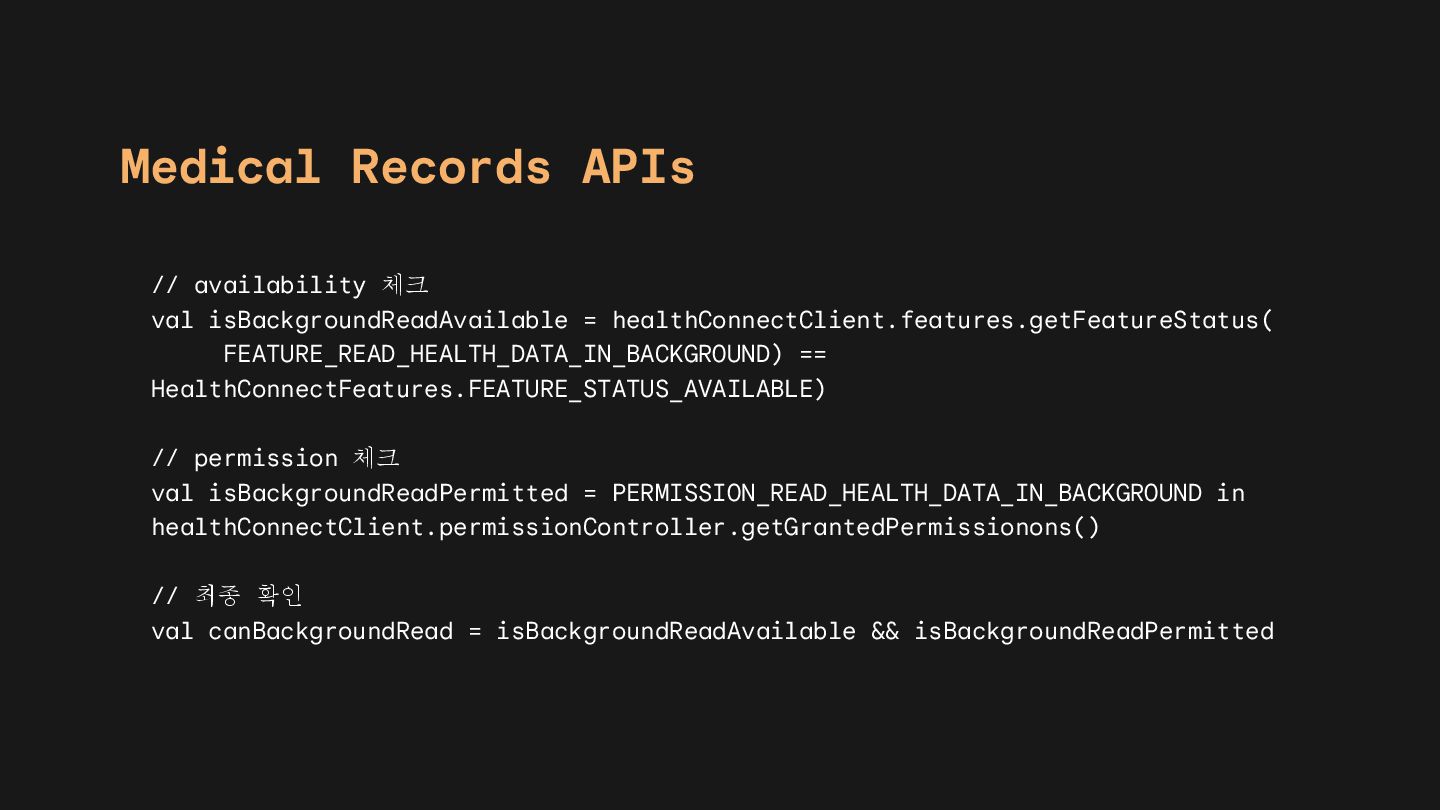Click the canBackgroundRead variable name
The width and height of the screenshot is (1440, 810).
click(x=331, y=631)
